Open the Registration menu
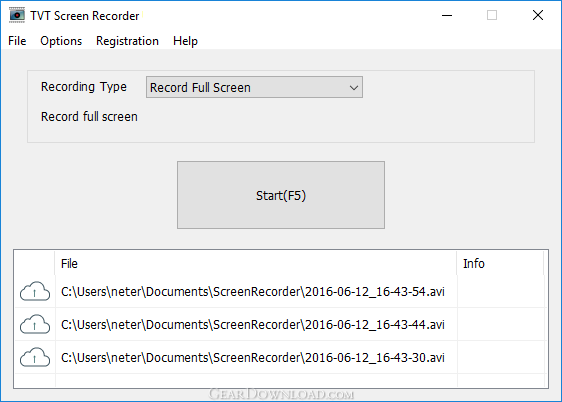Image resolution: width=562 pixels, height=402 pixels. click(127, 41)
